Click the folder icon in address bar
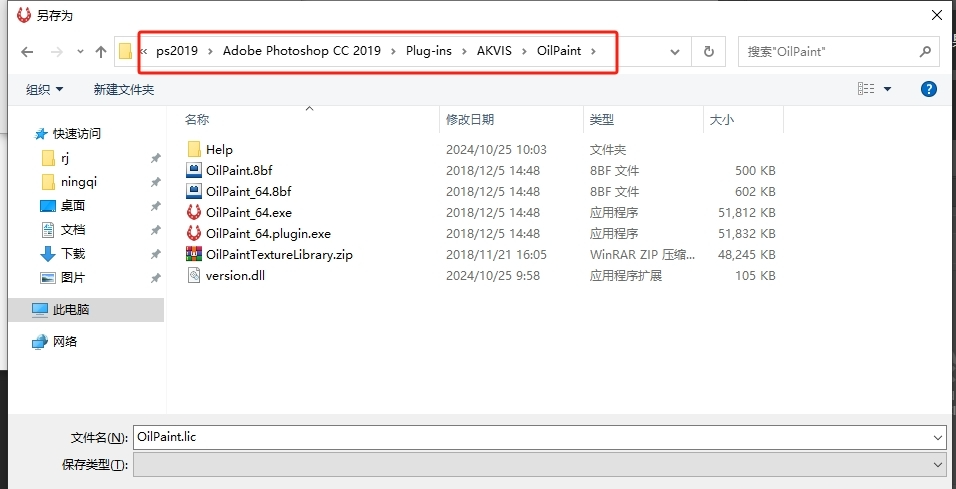Viewport: 956px width, 489px height. point(126,51)
